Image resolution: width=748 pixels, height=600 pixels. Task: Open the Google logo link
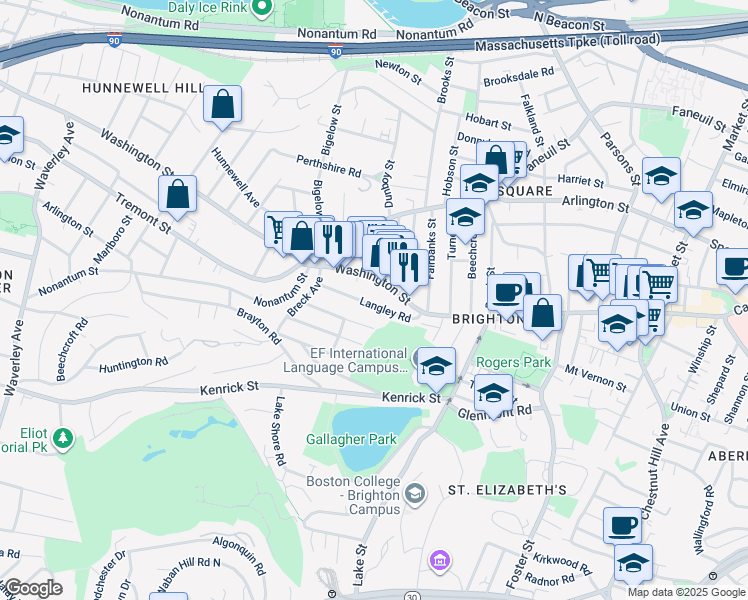pyautogui.click(x=32, y=587)
